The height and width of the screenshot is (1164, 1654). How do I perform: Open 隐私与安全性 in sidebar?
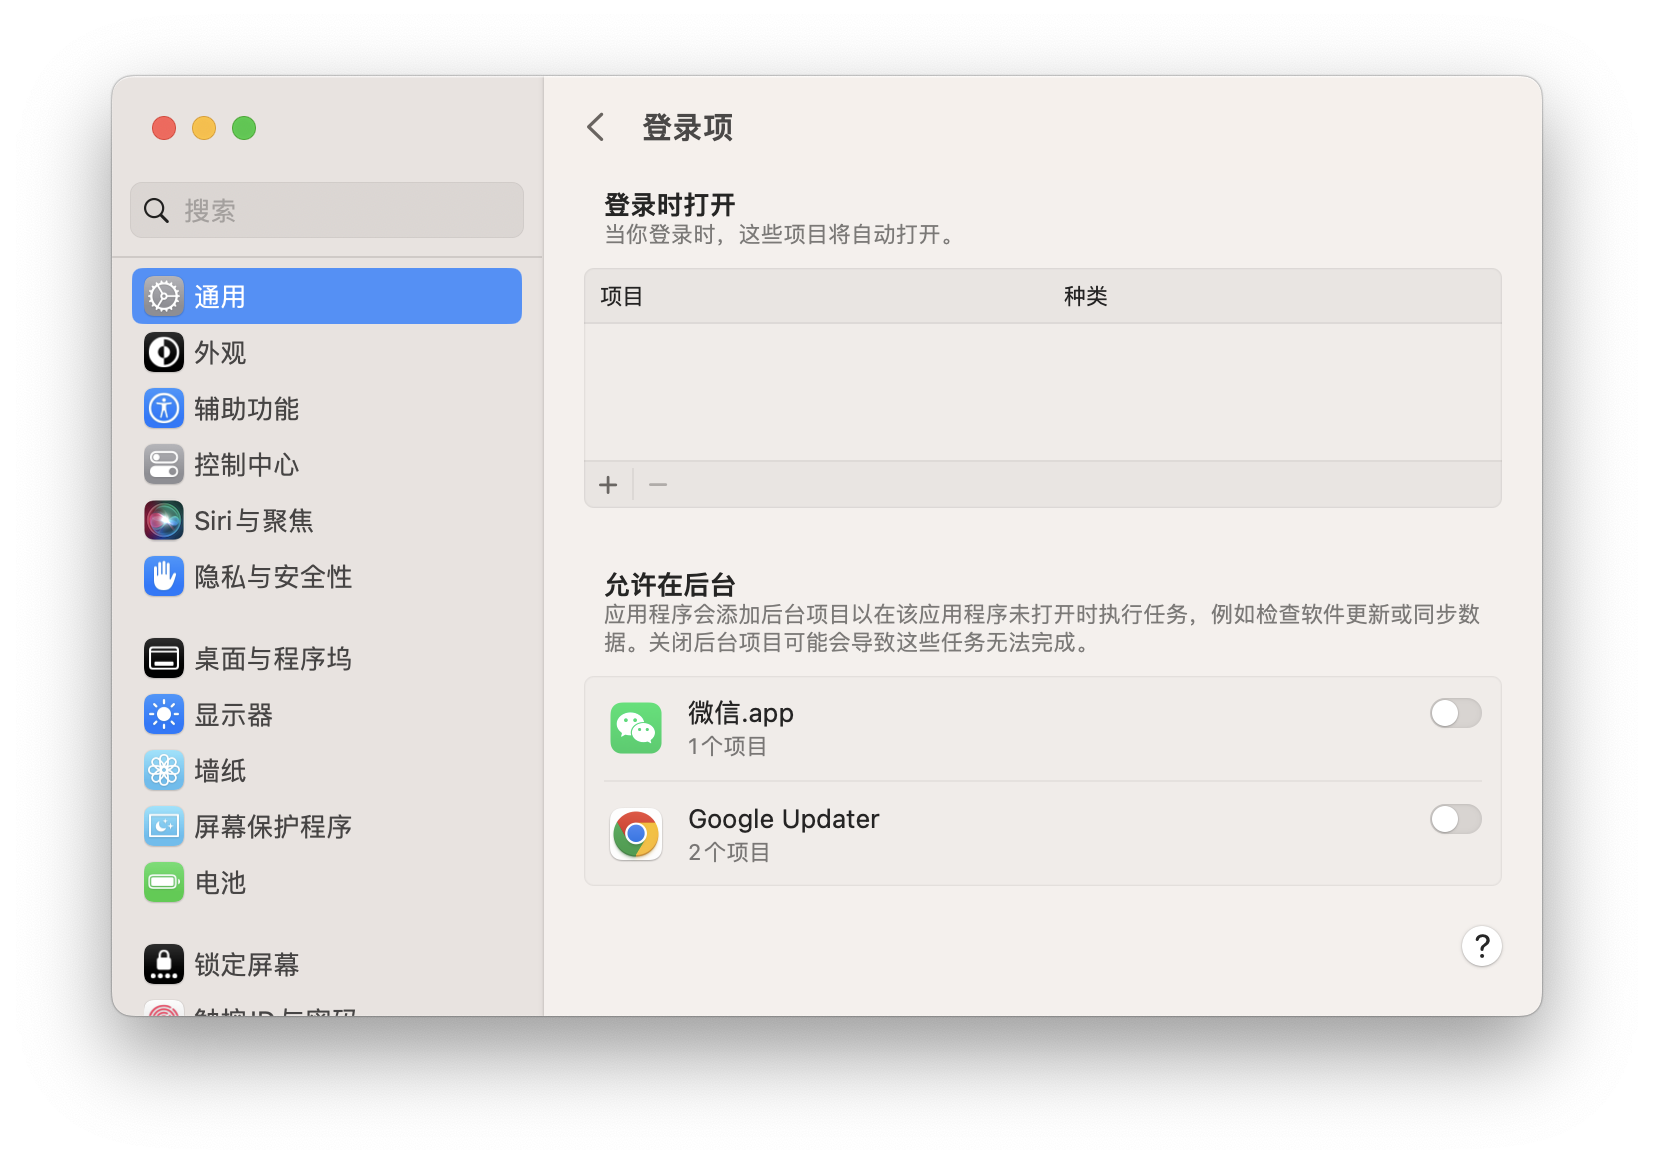(273, 577)
